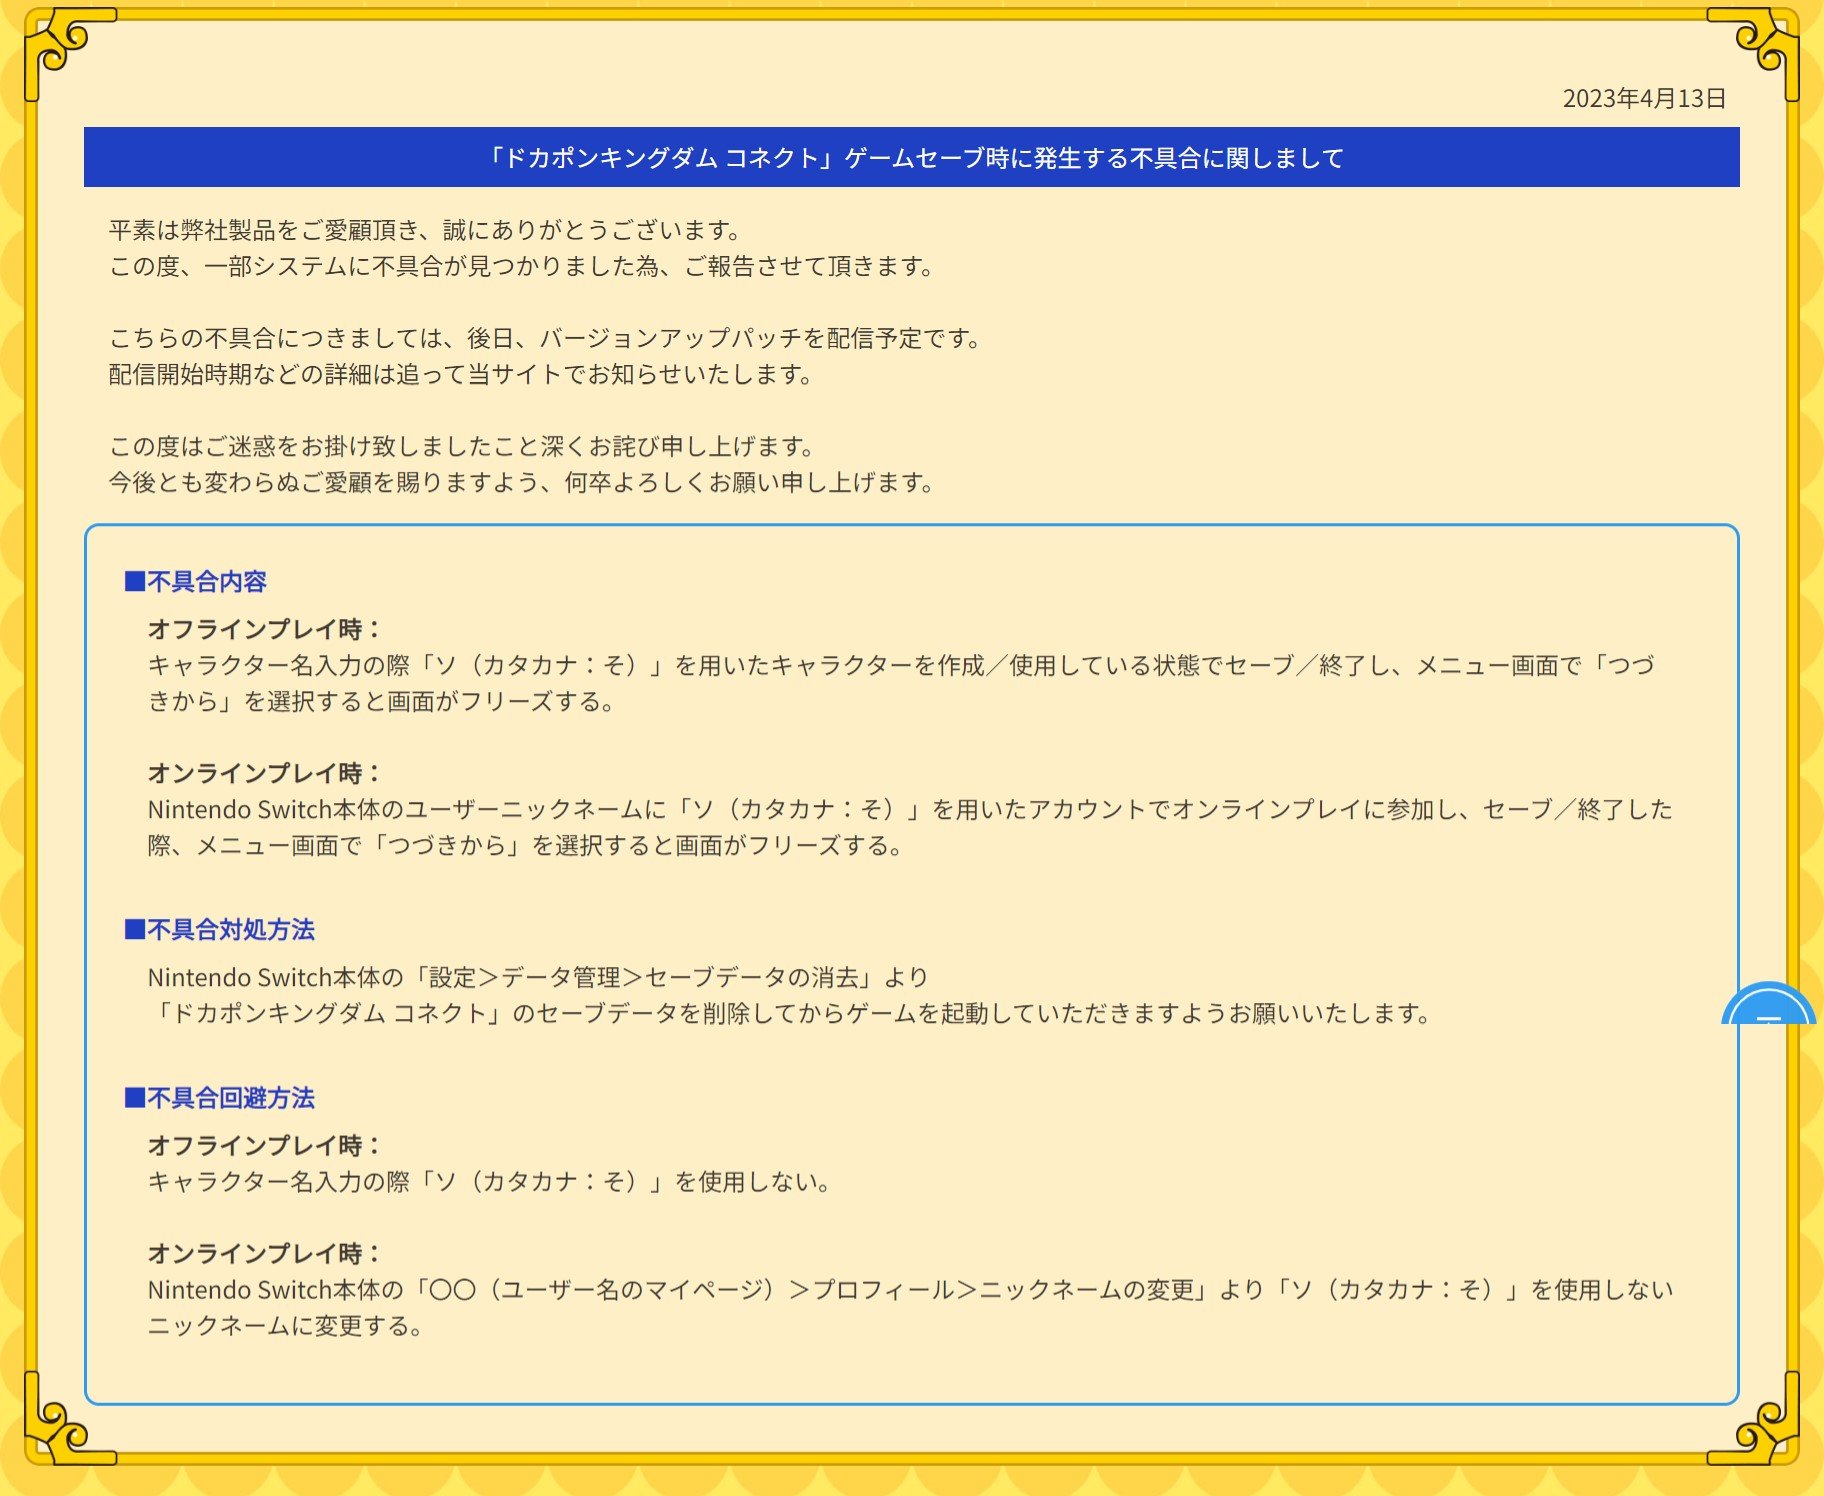Click the square bullet before 不具合内容
1824x1496 pixels.
click(x=134, y=582)
